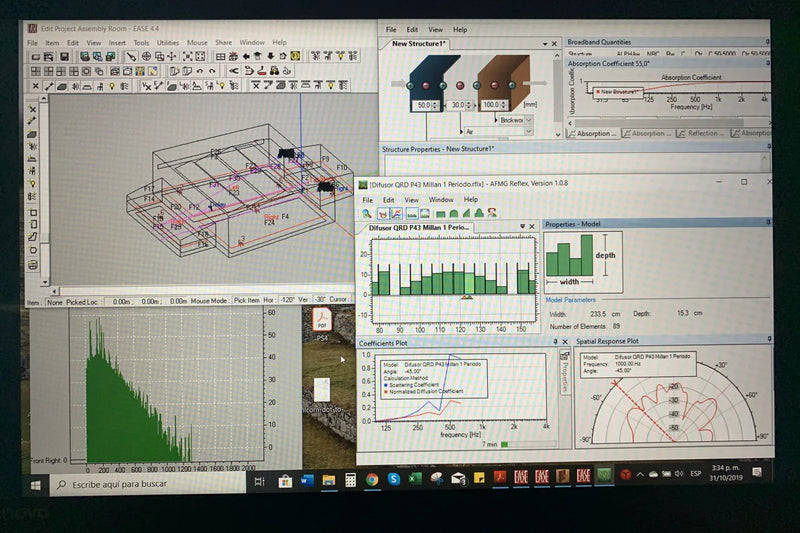The image size is (800, 533).
Task: Select the first Absorption tab below the plot
Action: click(x=593, y=133)
